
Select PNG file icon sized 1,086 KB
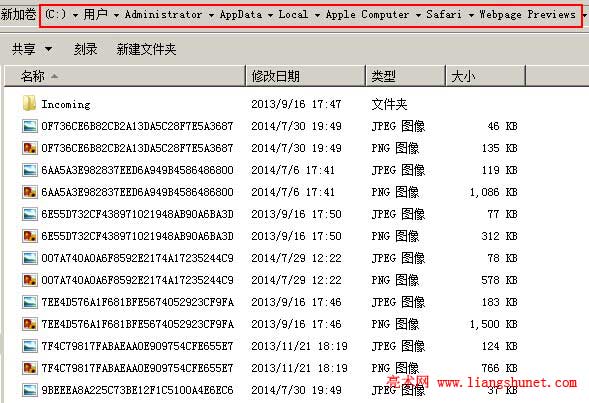point(30,192)
